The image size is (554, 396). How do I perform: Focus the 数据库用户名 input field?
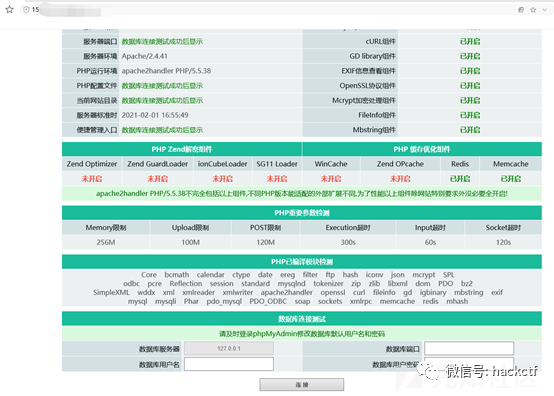229,364
